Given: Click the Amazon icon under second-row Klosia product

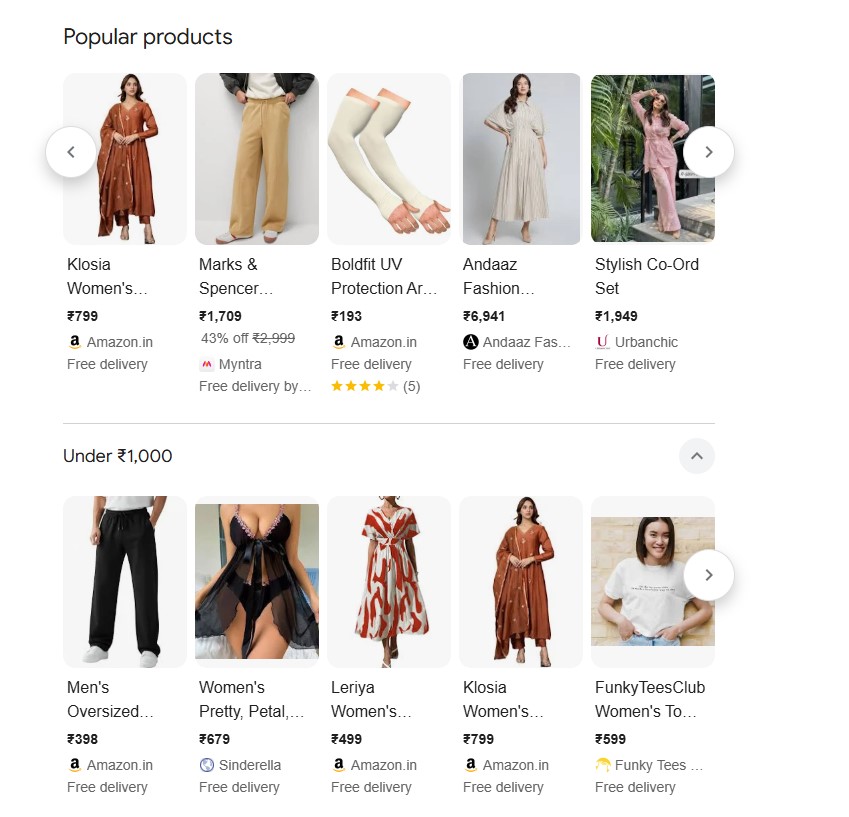Looking at the screenshot, I should [x=470, y=764].
